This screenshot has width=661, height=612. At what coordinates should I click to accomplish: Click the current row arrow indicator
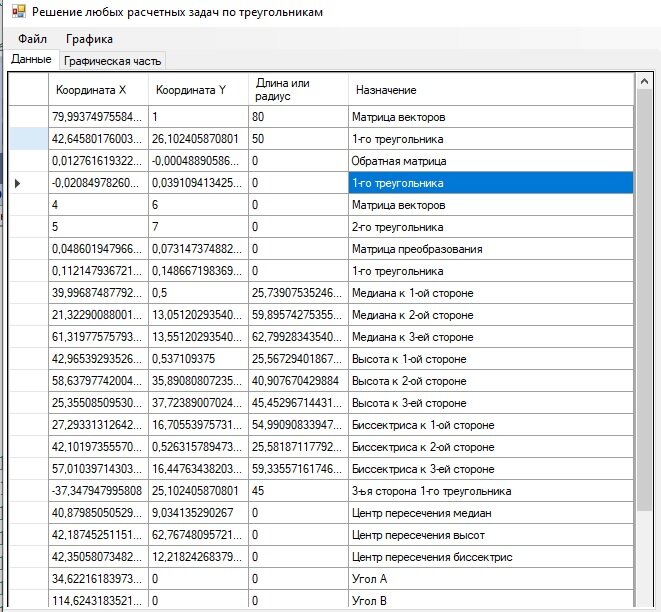click(x=17, y=183)
